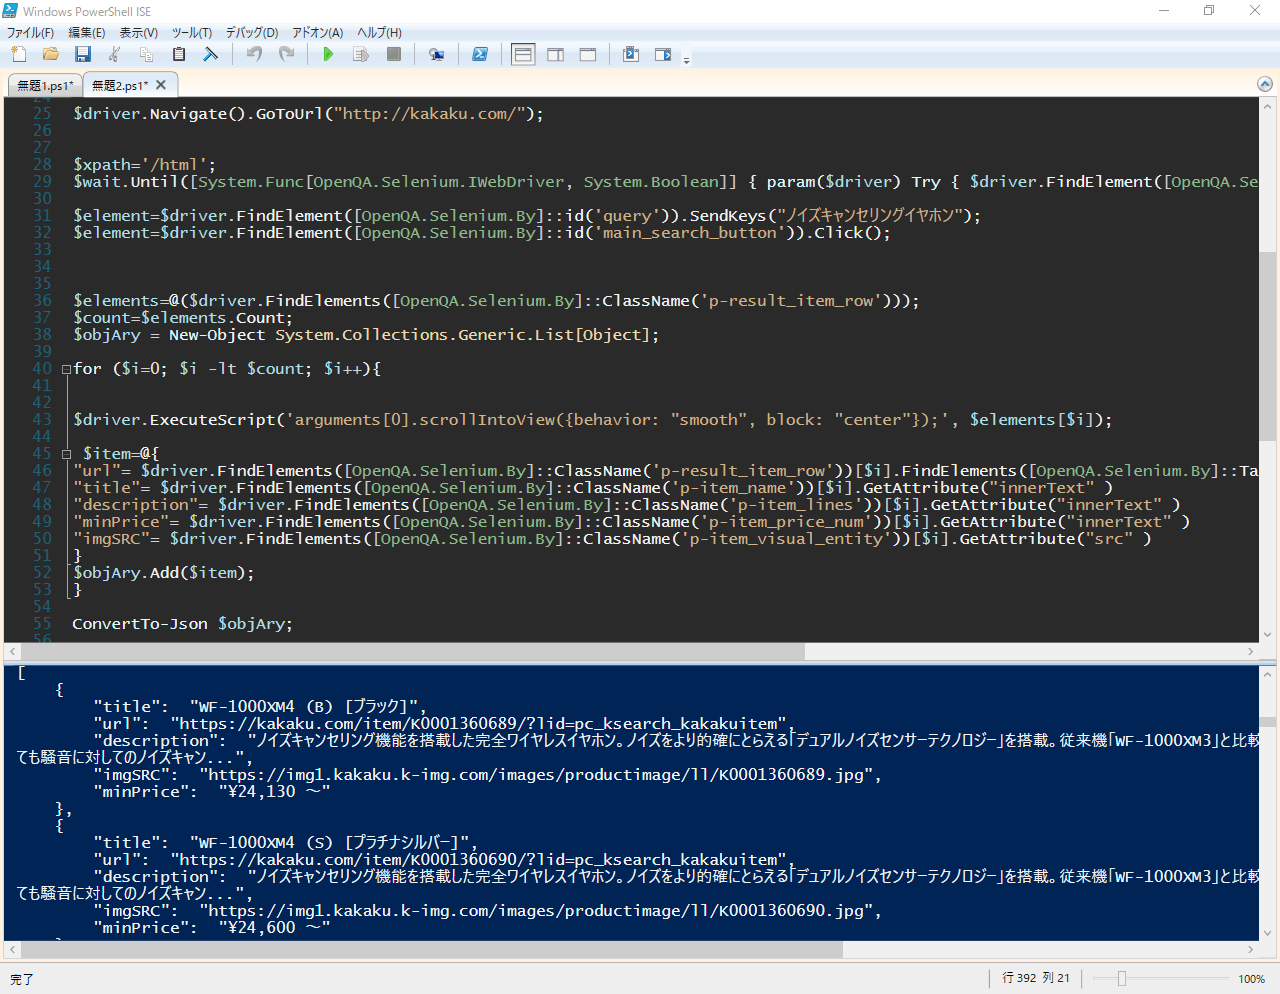Select Show Script Pane Maximized layout icon

pos(588,54)
